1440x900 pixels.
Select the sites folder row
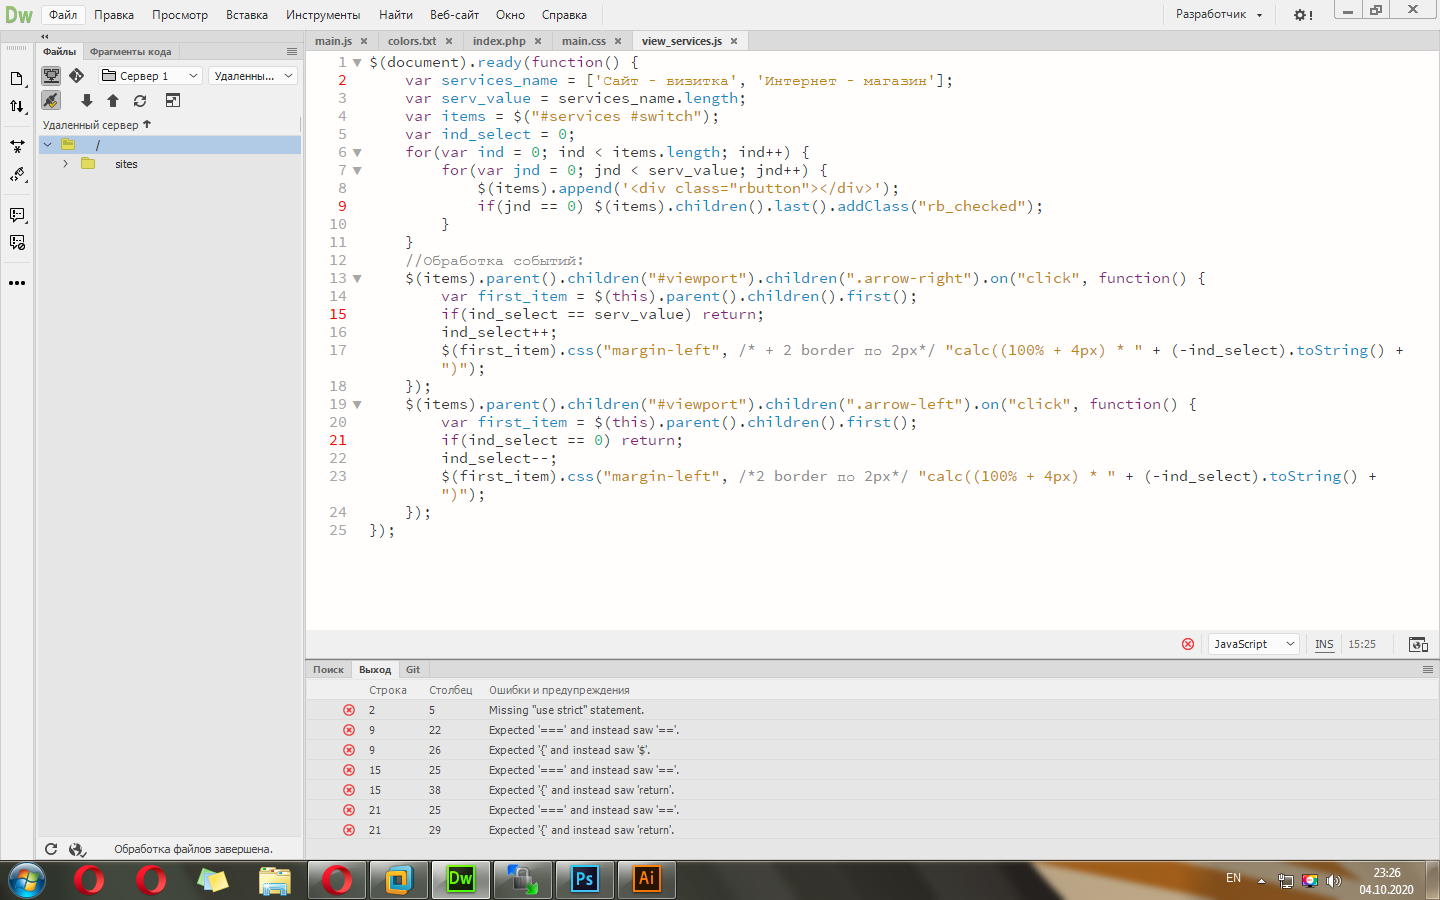point(170,164)
